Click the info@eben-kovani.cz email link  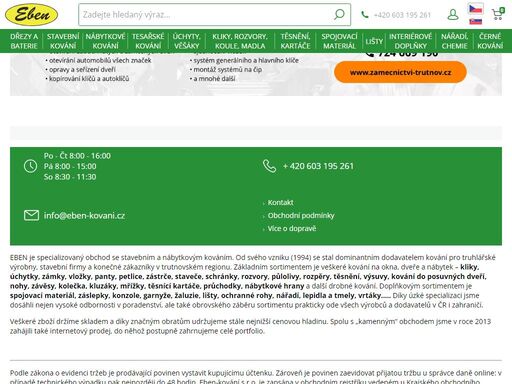click(x=84, y=215)
